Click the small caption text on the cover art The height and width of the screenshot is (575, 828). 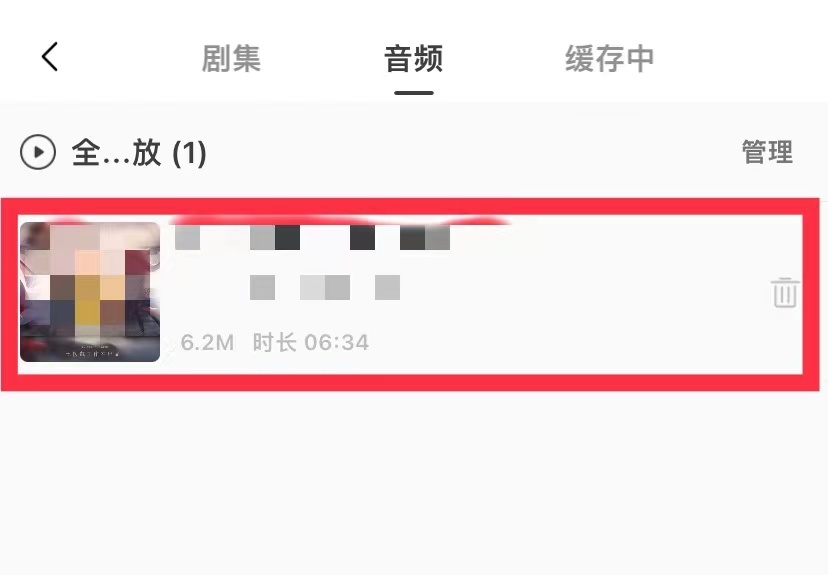click(93, 354)
